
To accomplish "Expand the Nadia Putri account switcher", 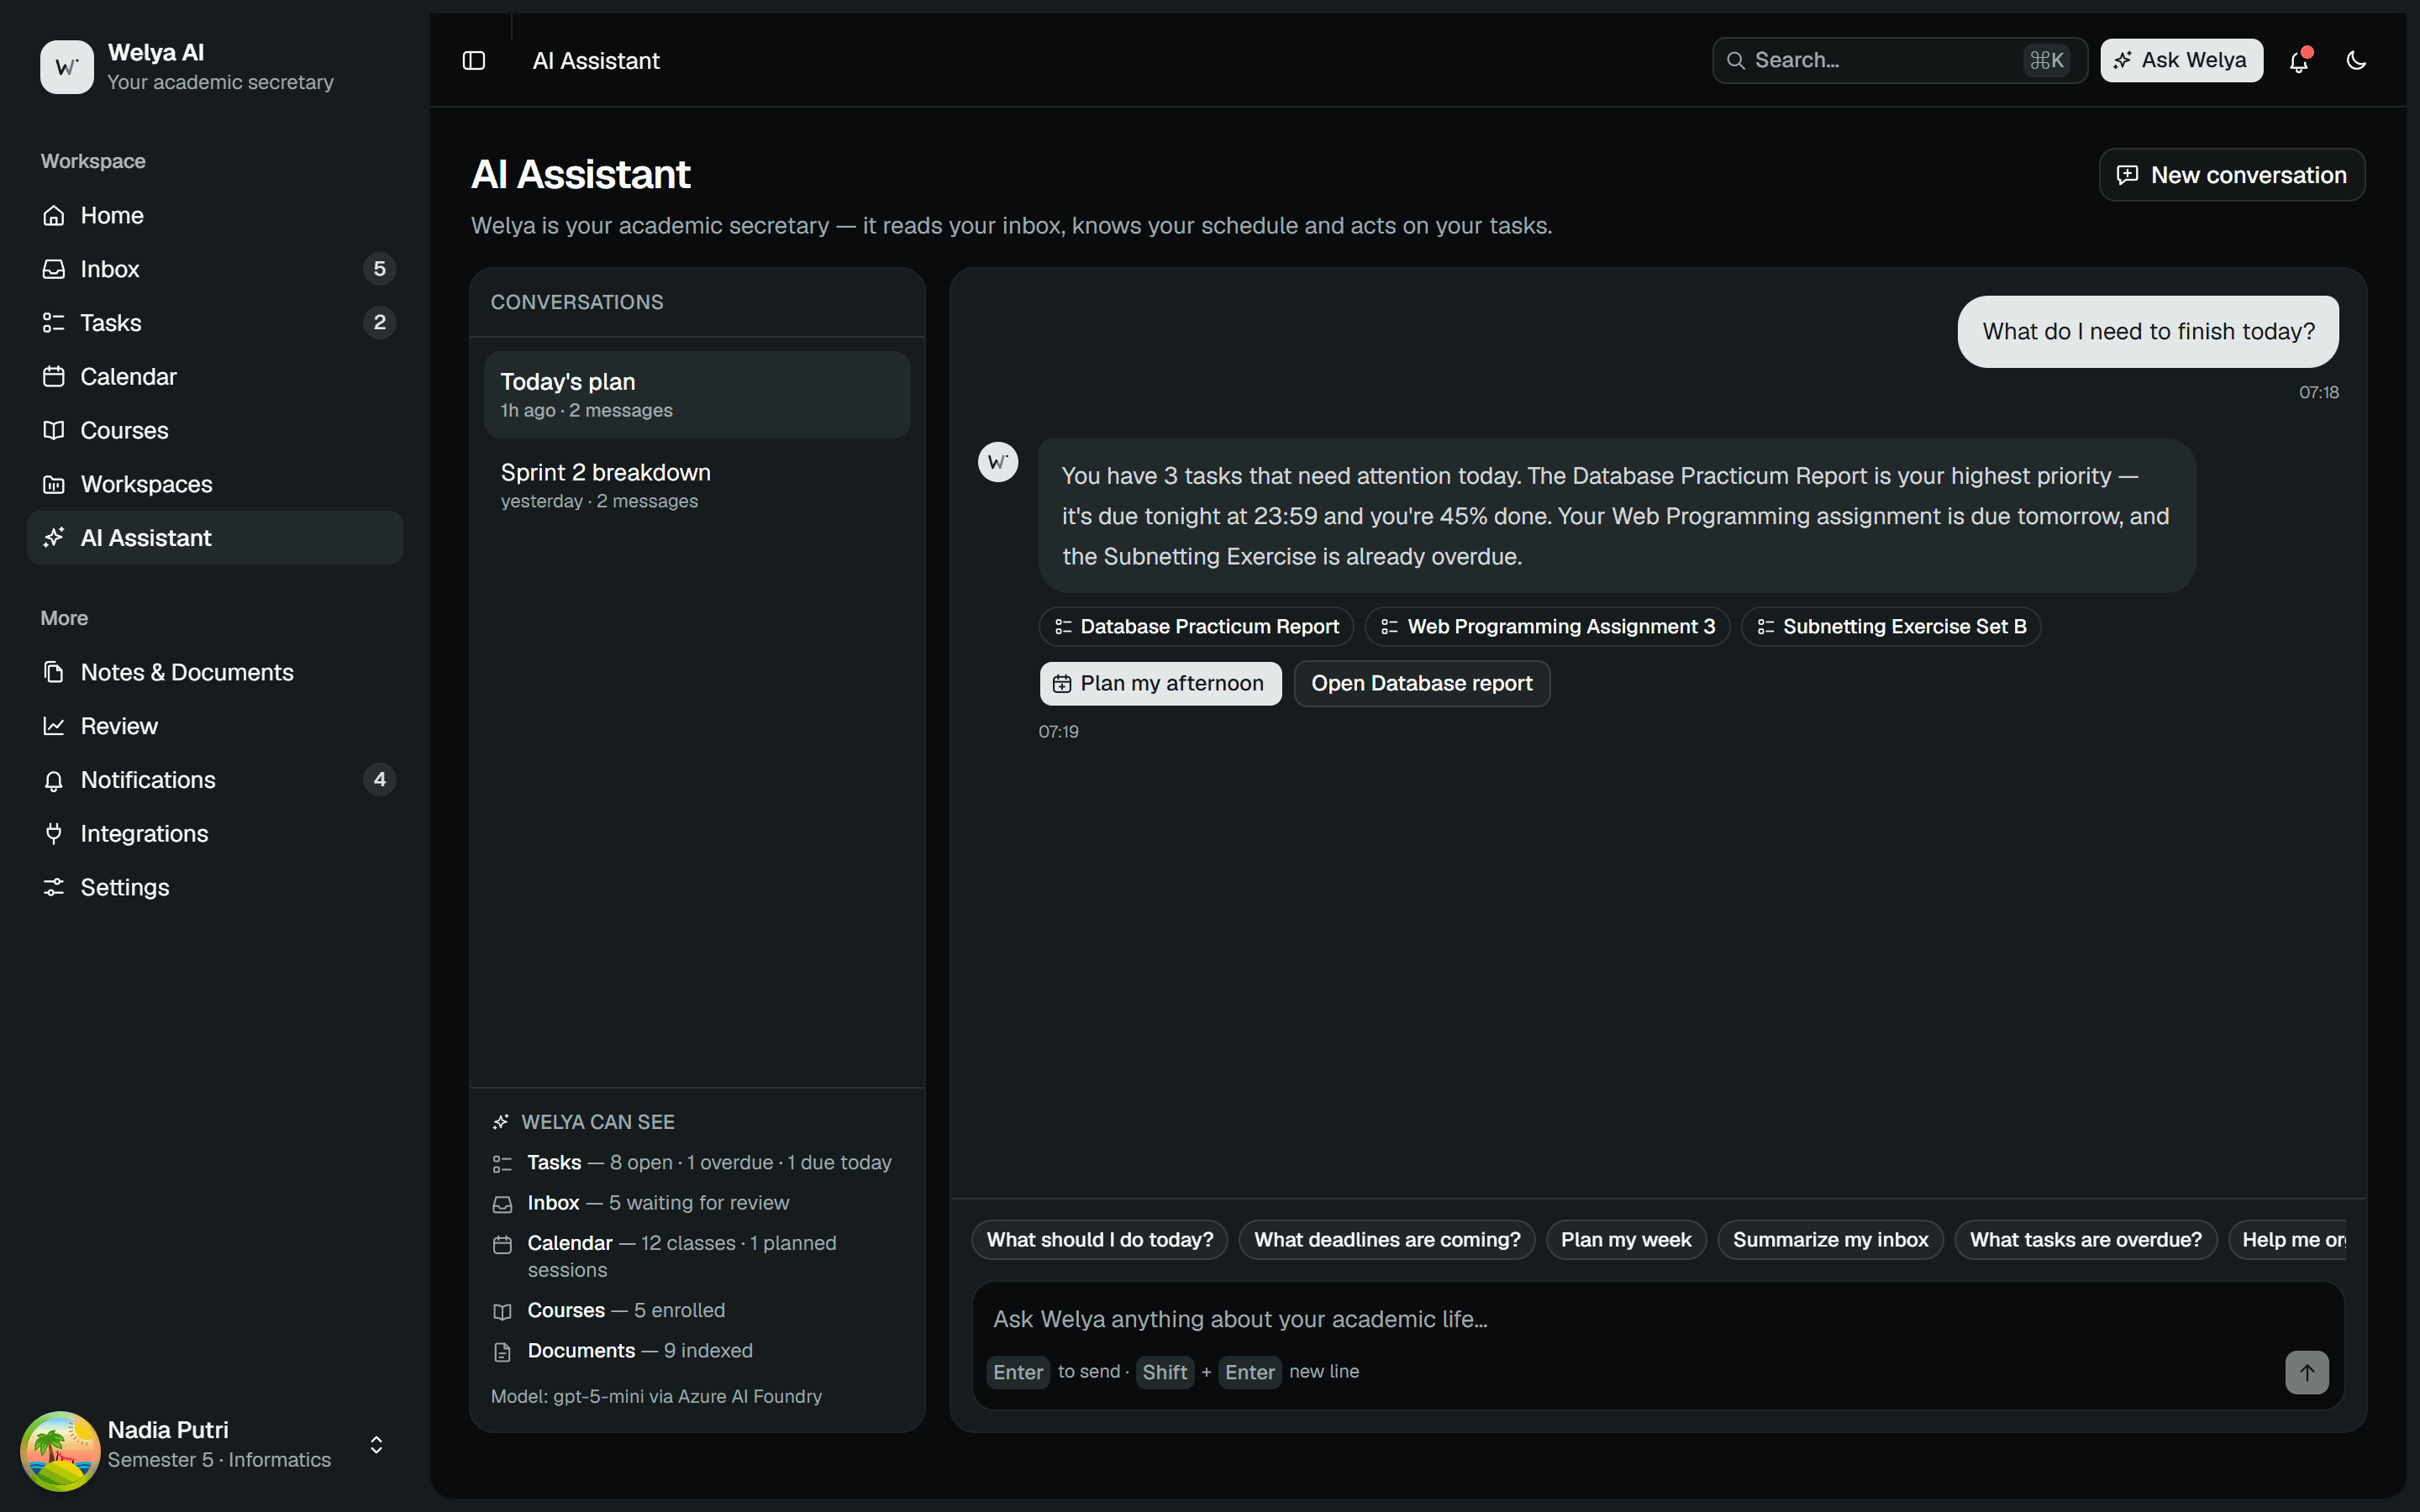I will 376,1445.
